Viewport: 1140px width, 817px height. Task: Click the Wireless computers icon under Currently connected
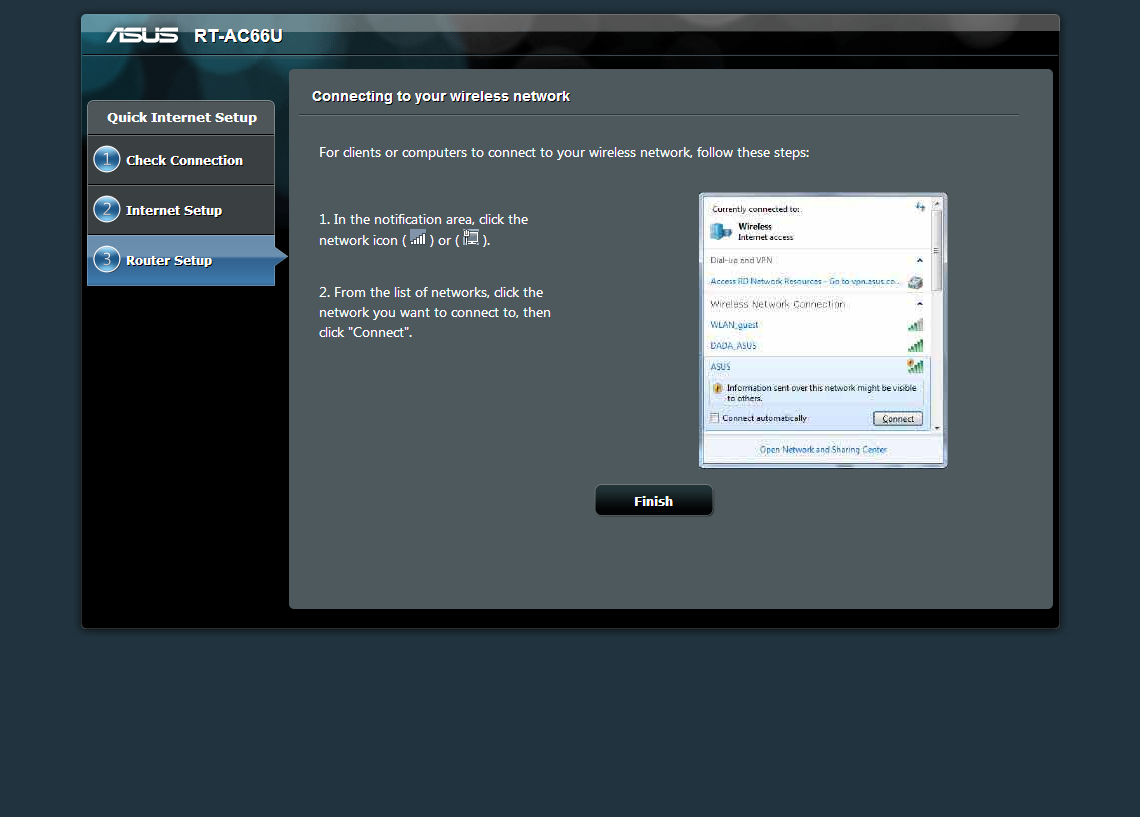(720, 231)
